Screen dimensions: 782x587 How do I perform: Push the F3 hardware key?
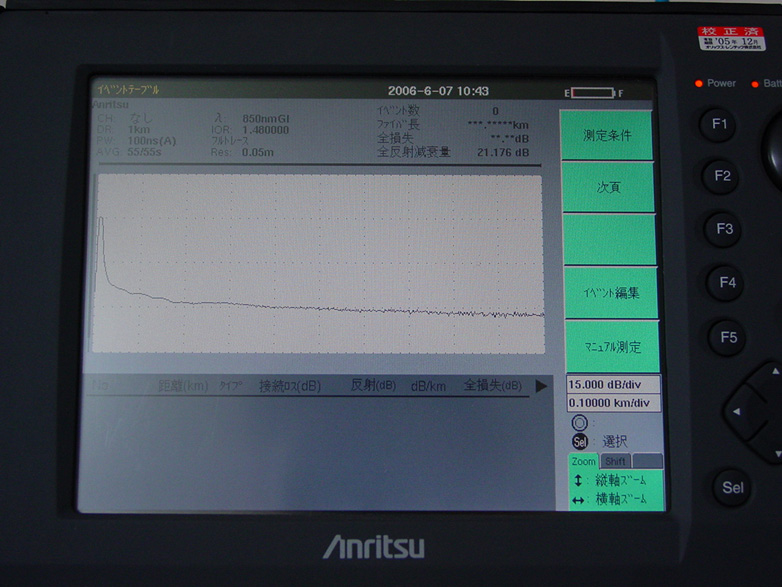point(725,229)
